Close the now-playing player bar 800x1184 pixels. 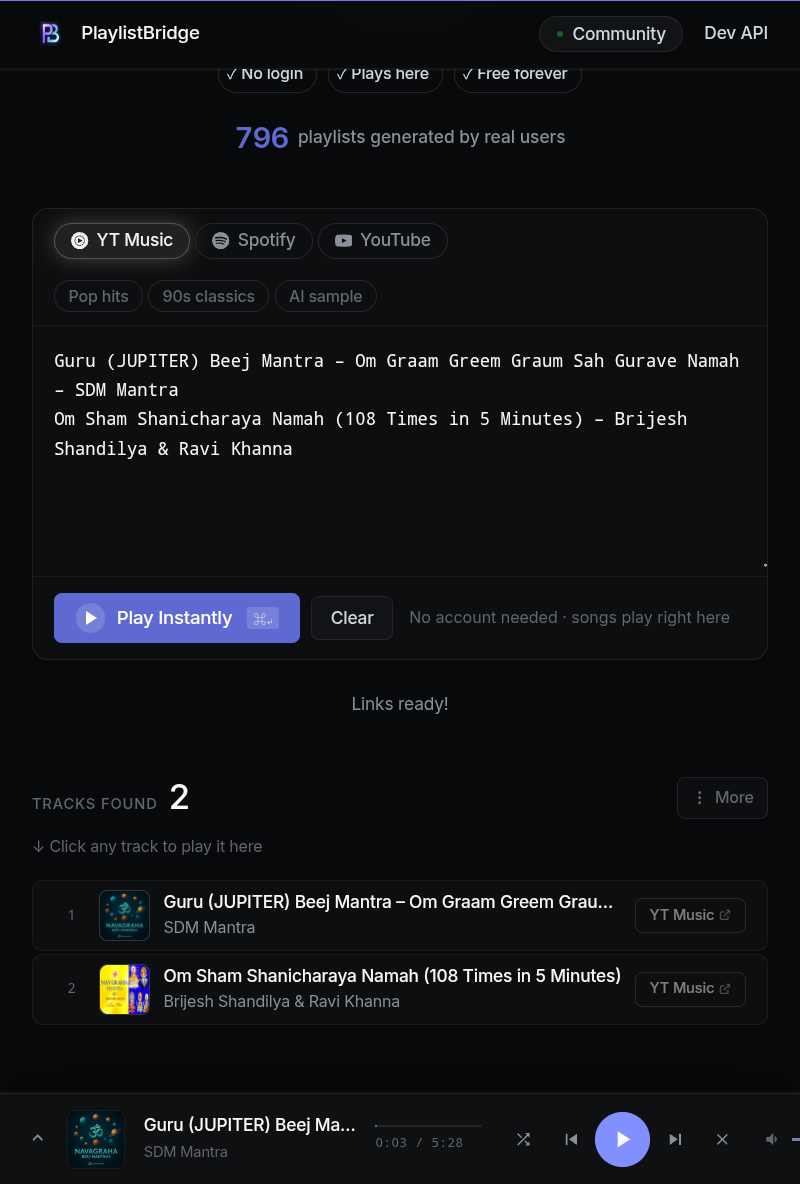[722, 1139]
